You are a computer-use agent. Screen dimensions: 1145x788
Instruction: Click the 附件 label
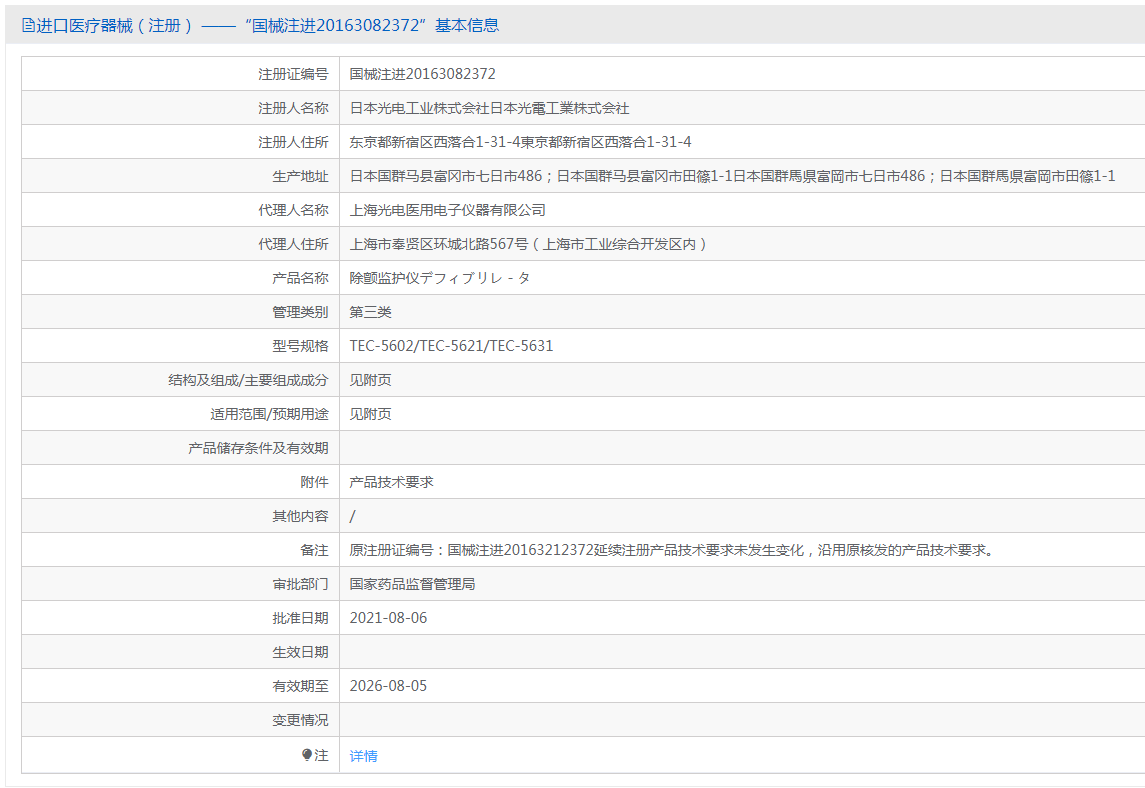click(314, 482)
